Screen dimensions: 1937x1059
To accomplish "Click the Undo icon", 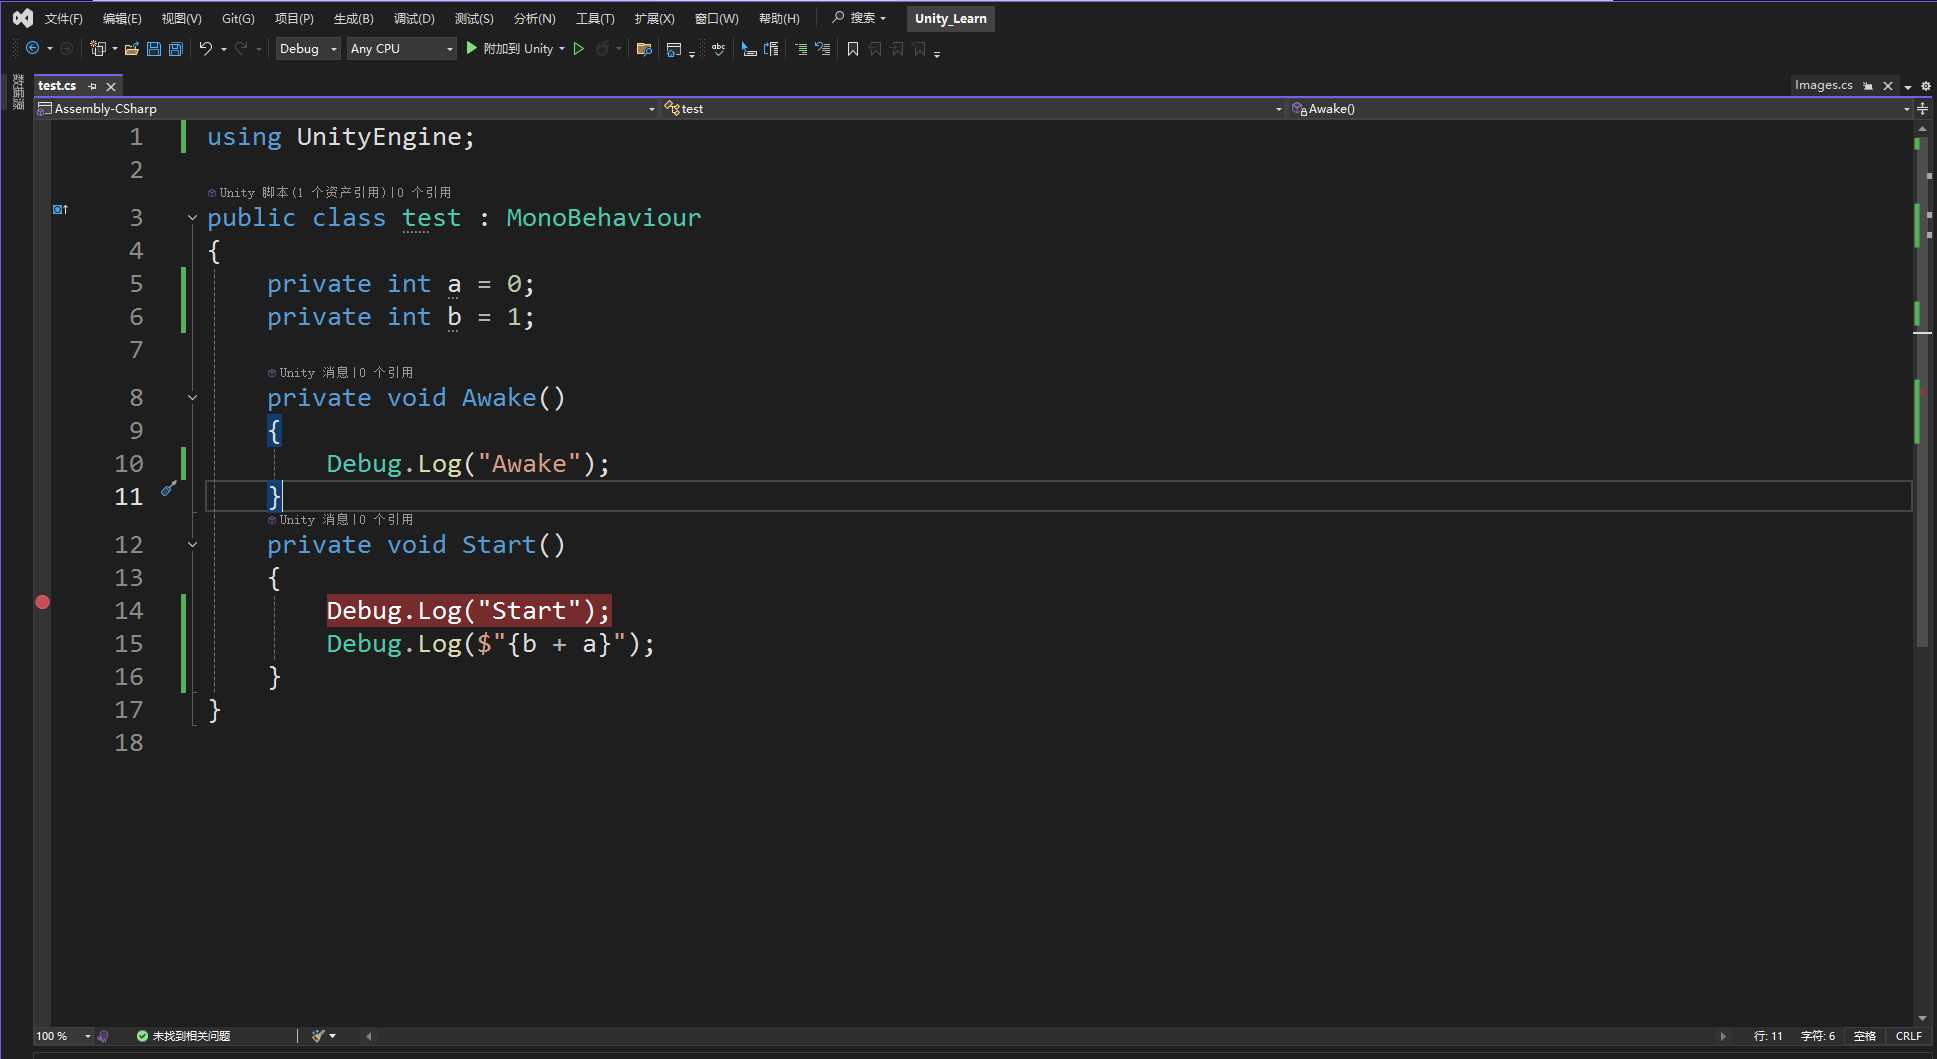I will click(207, 48).
